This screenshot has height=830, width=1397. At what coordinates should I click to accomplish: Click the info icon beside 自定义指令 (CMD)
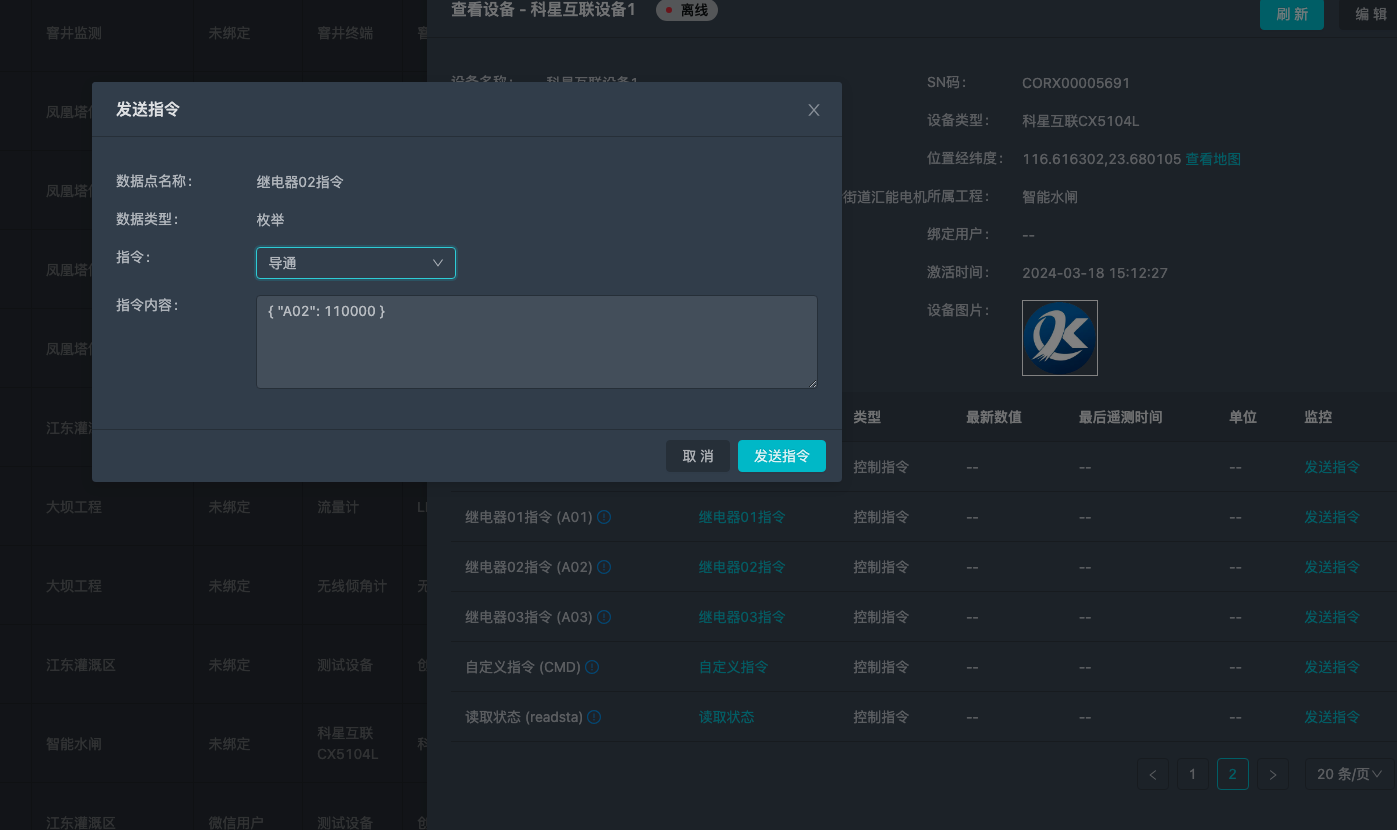pyautogui.click(x=592, y=667)
